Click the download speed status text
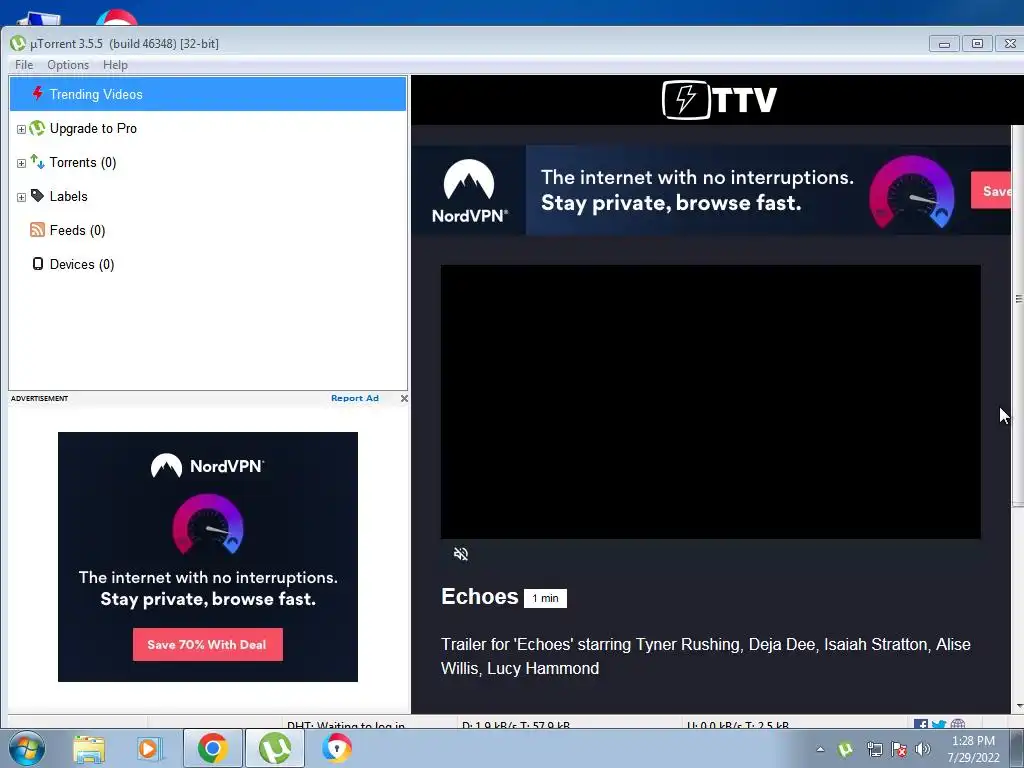Screen dimensions: 1024x768 coord(516,725)
